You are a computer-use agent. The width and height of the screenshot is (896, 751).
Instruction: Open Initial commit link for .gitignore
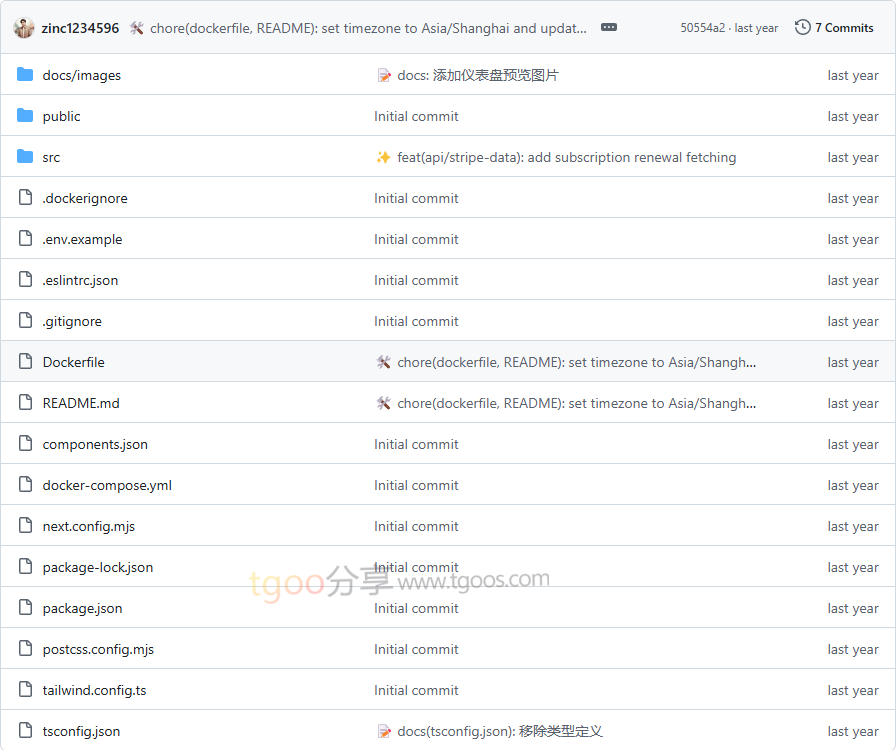click(x=416, y=322)
